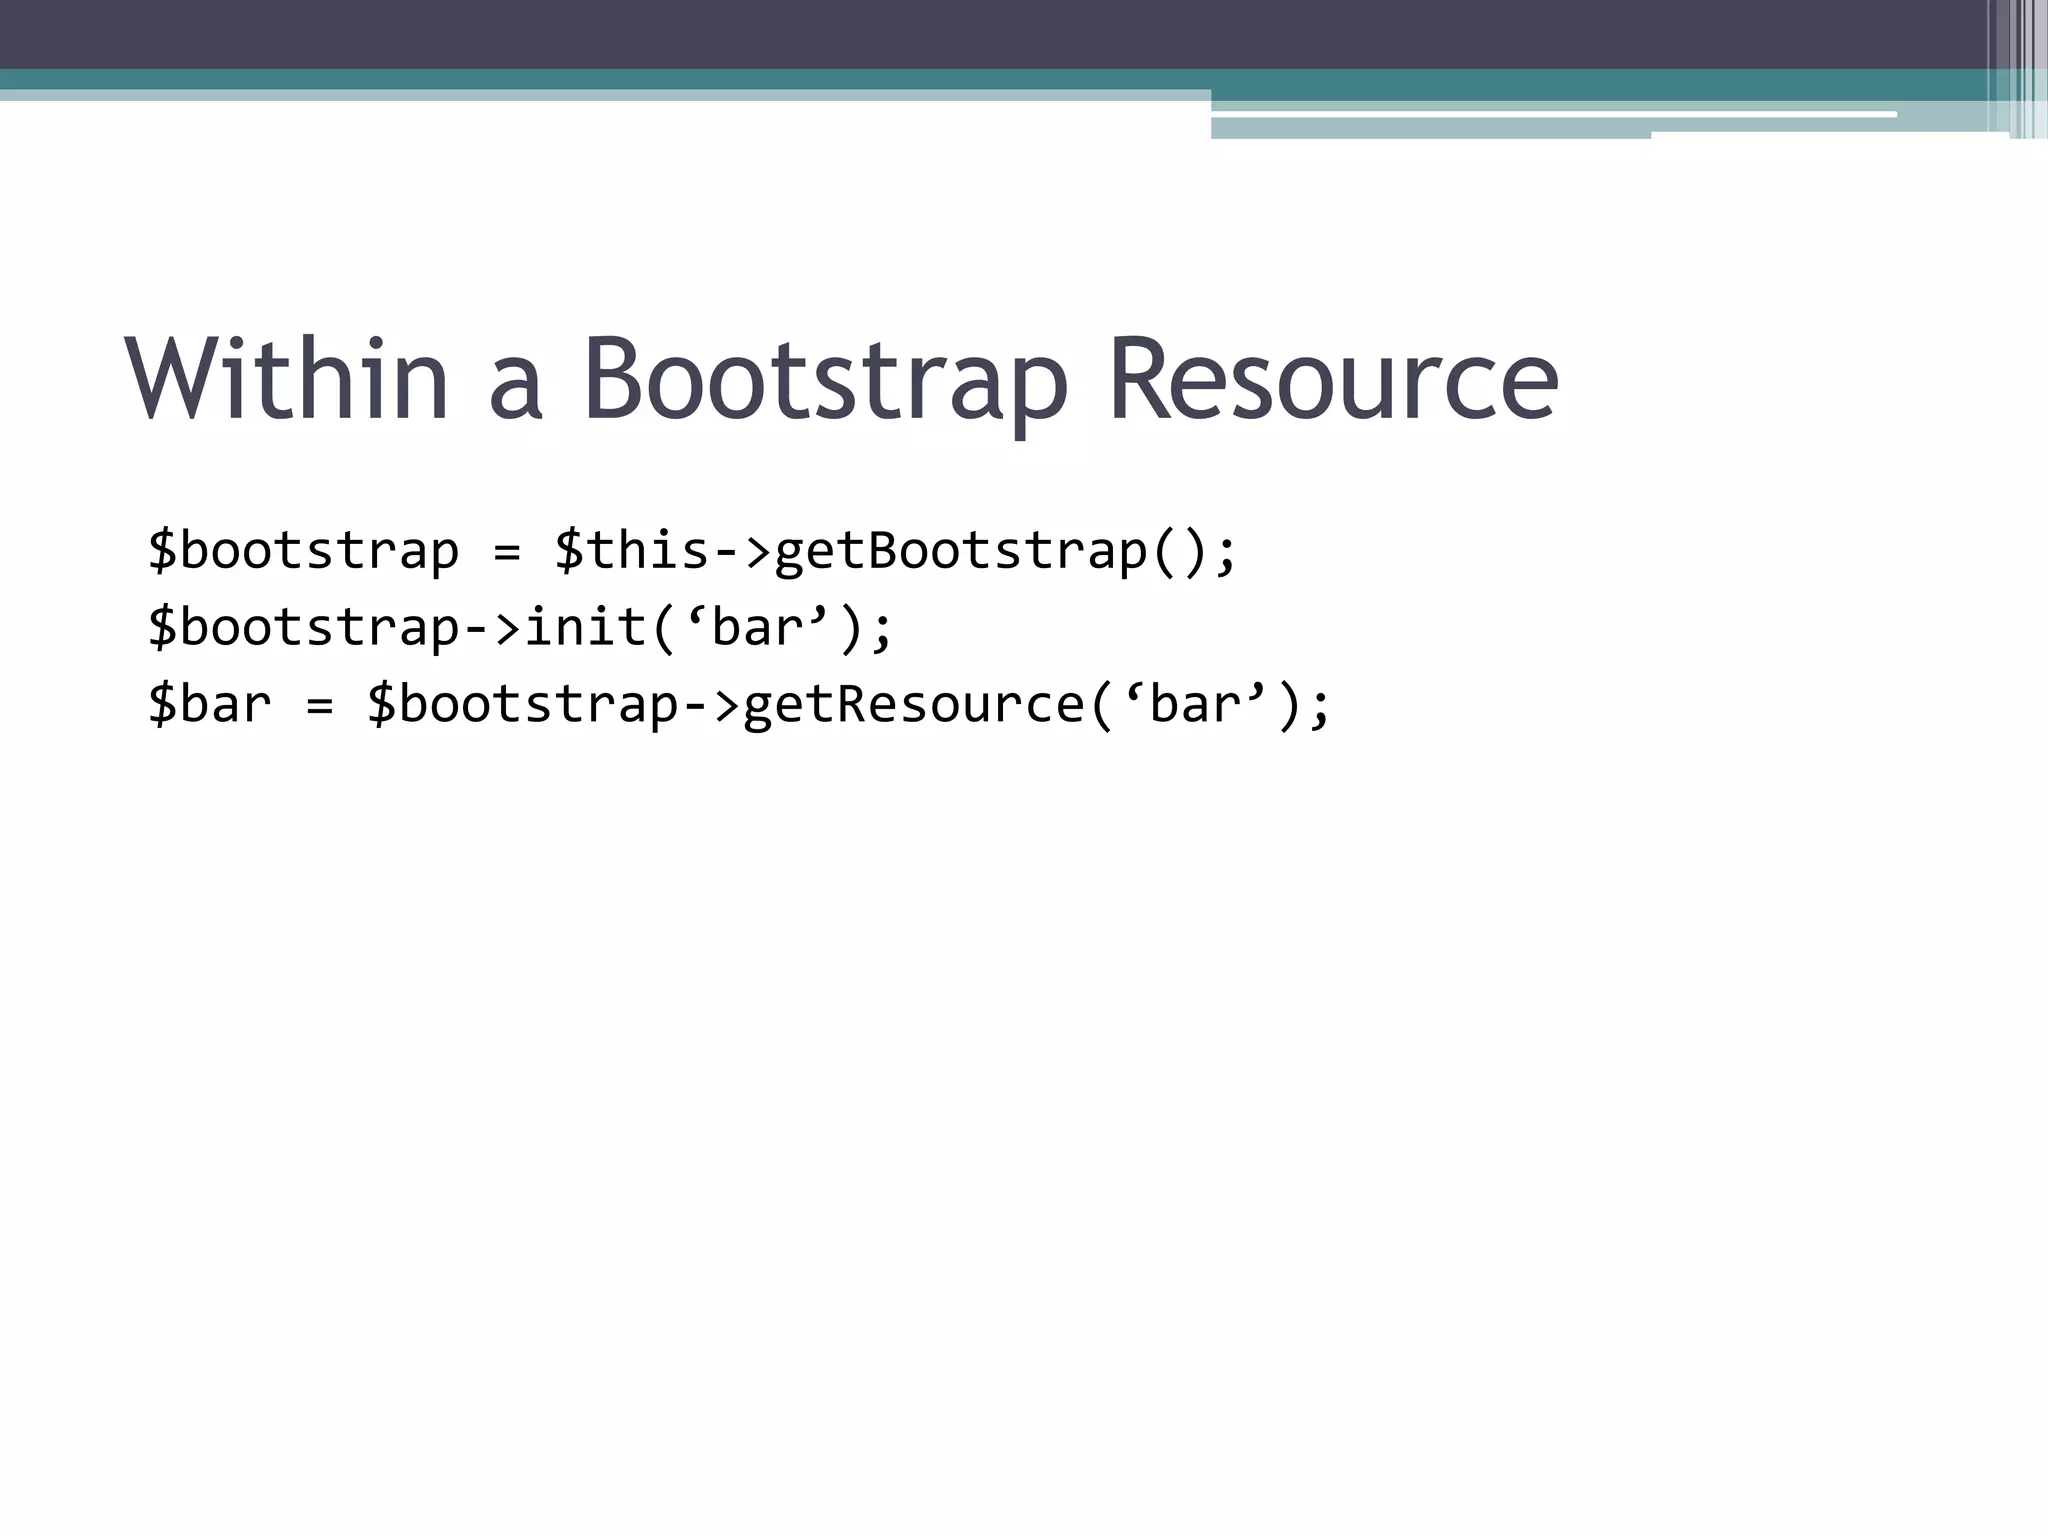The width and height of the screenshot is (2048, 1536).
Task: Click the '$bootstrap' variable in the third code line
Action: 523,704
